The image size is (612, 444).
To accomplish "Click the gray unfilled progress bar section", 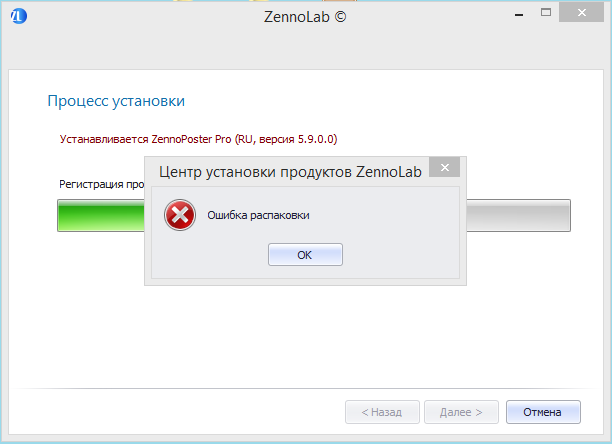I will pyautogui.click(x=518, y=215).
